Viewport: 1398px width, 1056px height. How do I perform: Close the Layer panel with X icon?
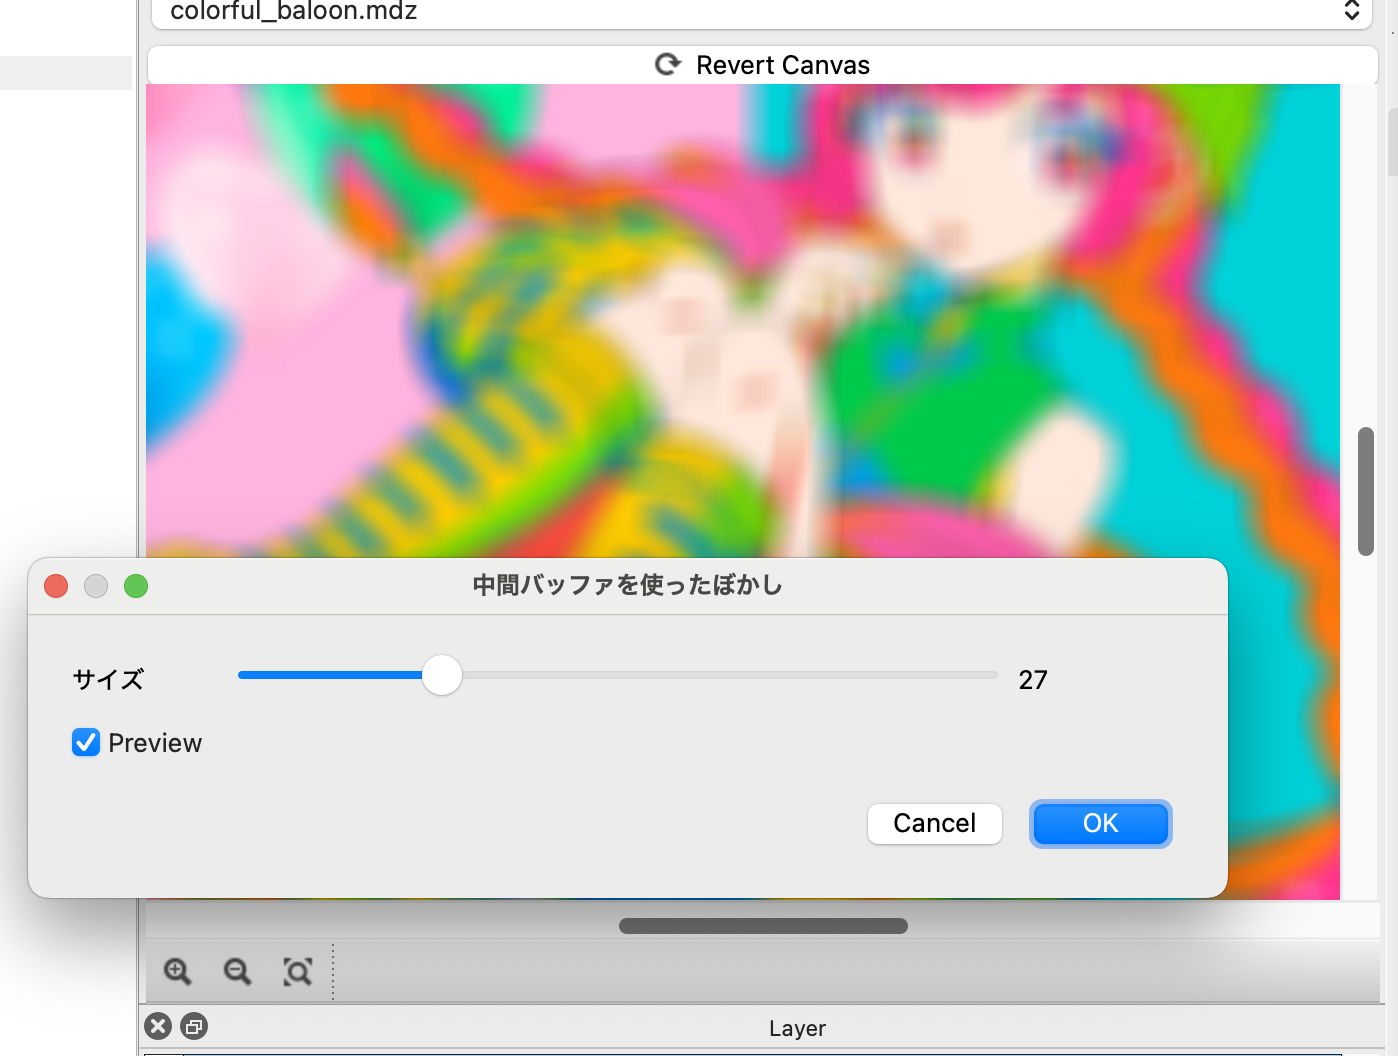[x=158, y=1026]
